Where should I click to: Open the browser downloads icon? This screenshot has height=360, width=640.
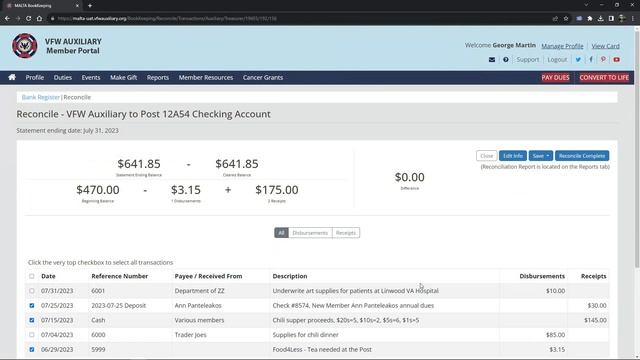coord(600,18)
